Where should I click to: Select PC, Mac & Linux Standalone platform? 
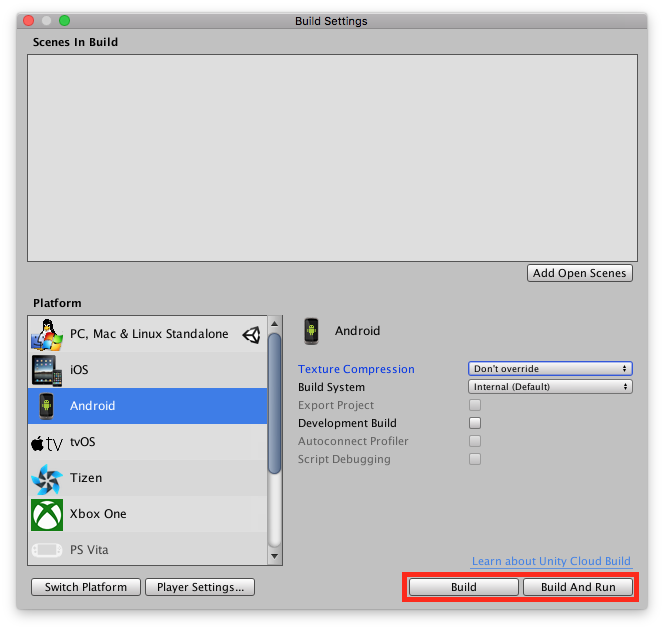pos(147,334)
